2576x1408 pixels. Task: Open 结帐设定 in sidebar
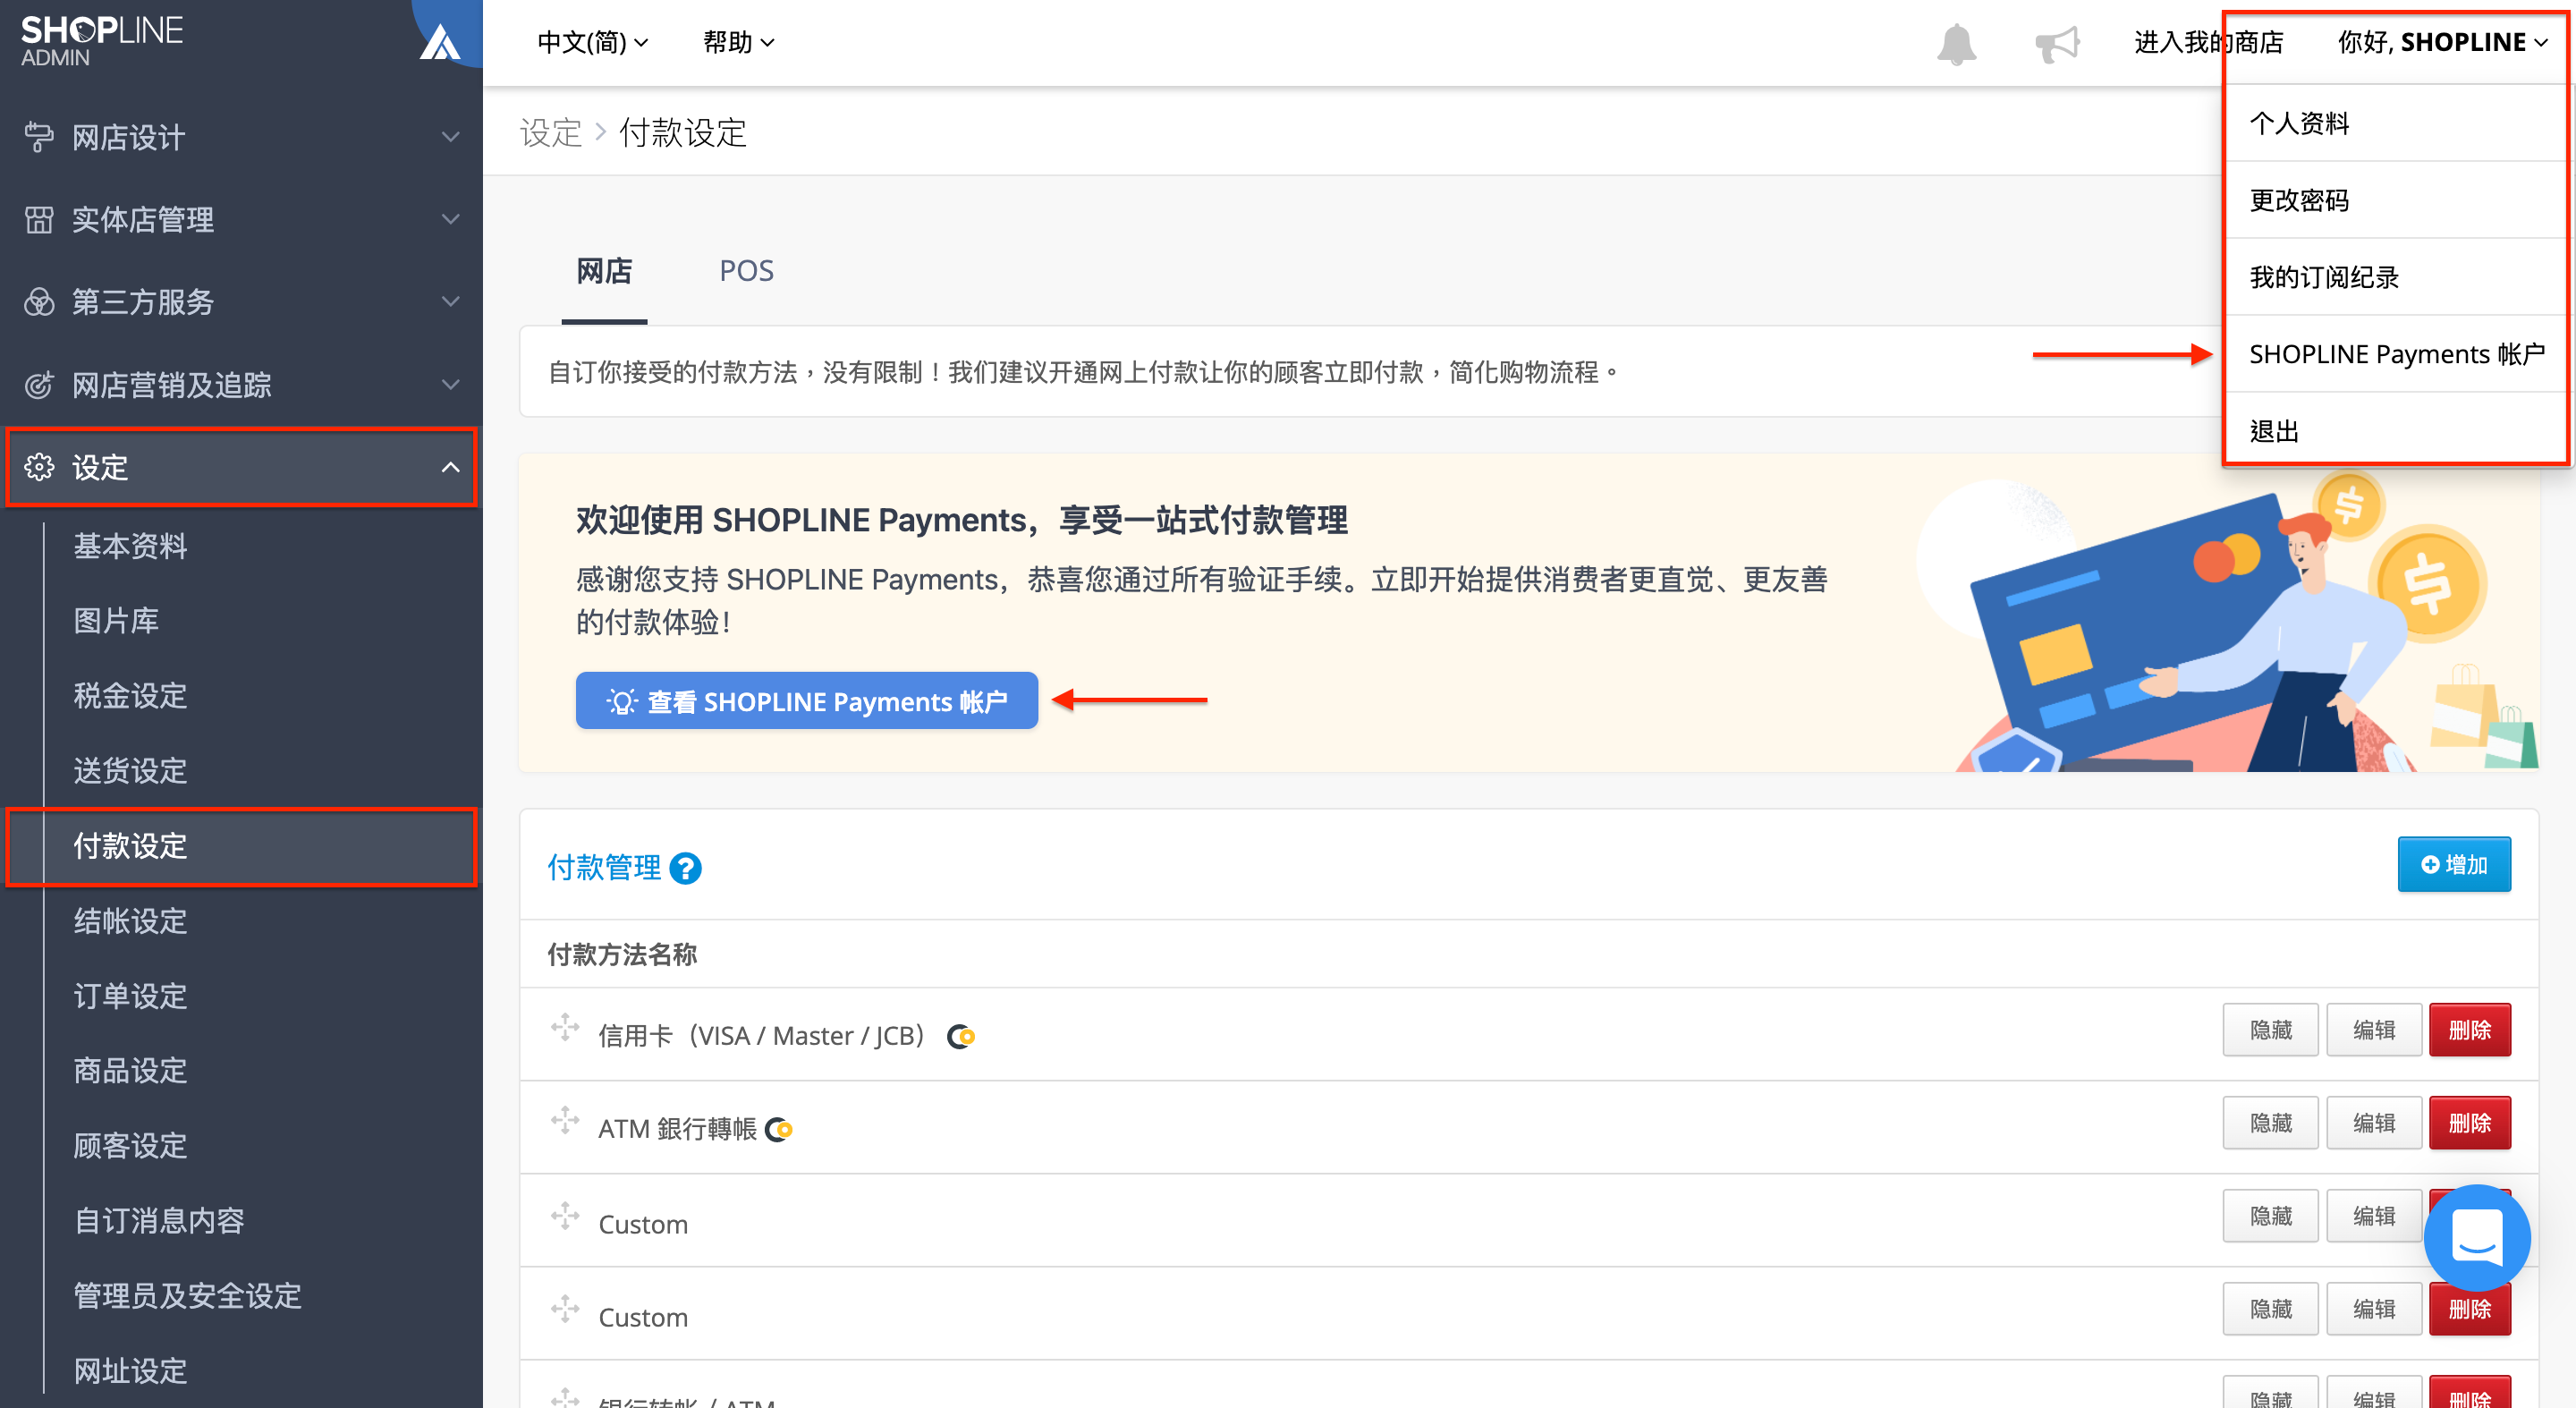[130, 921]
